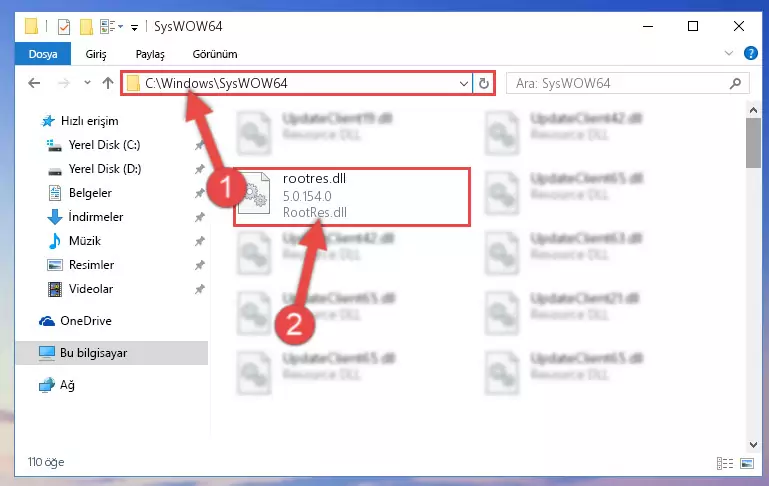Open the Paylaş ribbon tab
The image size is (769, 486).
pyautogui.click(x=150, y=54)
